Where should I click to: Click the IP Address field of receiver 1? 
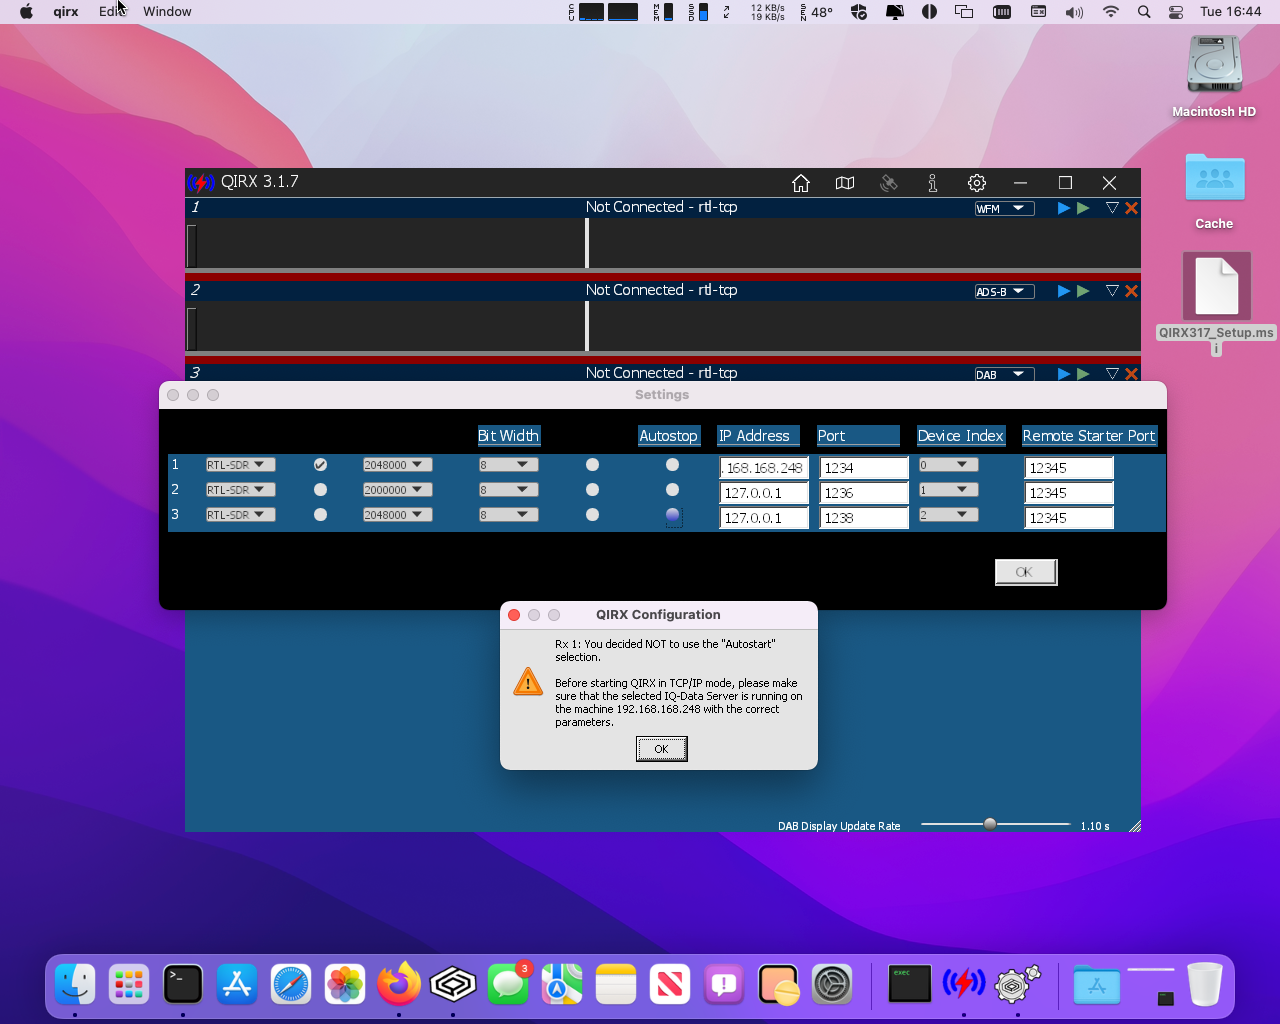click(x=764, y=468)
